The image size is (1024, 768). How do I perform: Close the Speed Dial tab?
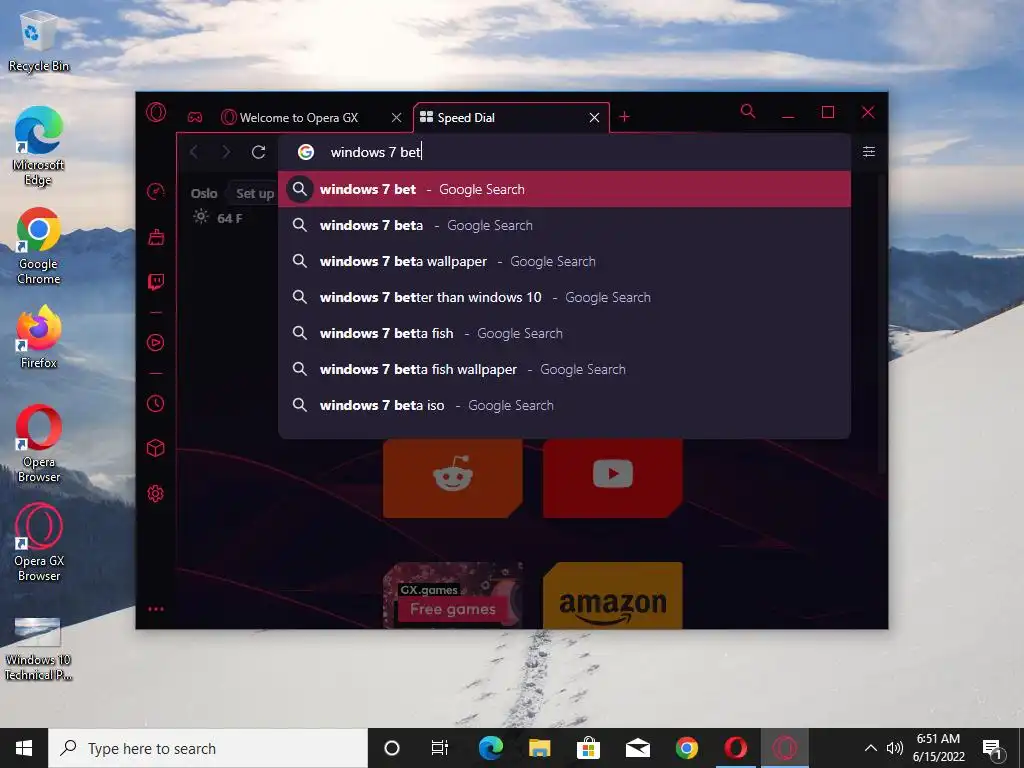pyautogui.click(x=594, y=118)
